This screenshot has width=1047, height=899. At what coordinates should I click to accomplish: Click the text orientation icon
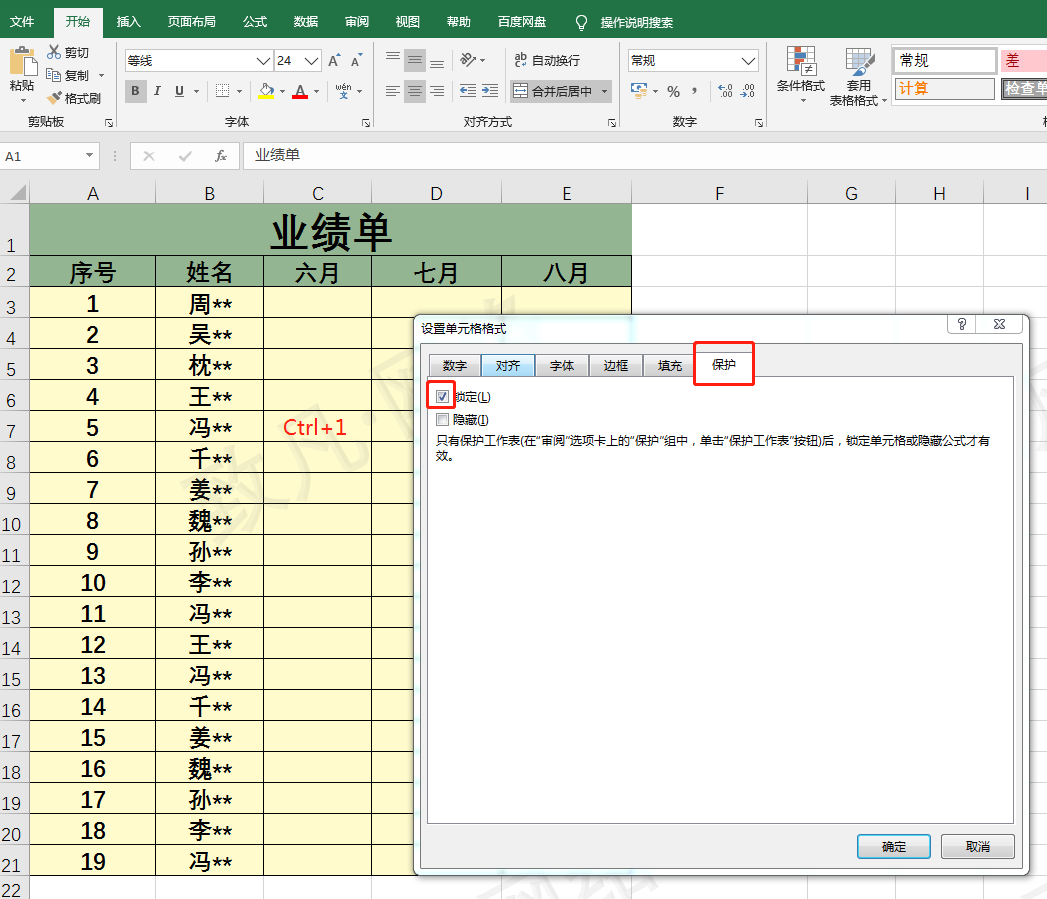coord(468,60)
